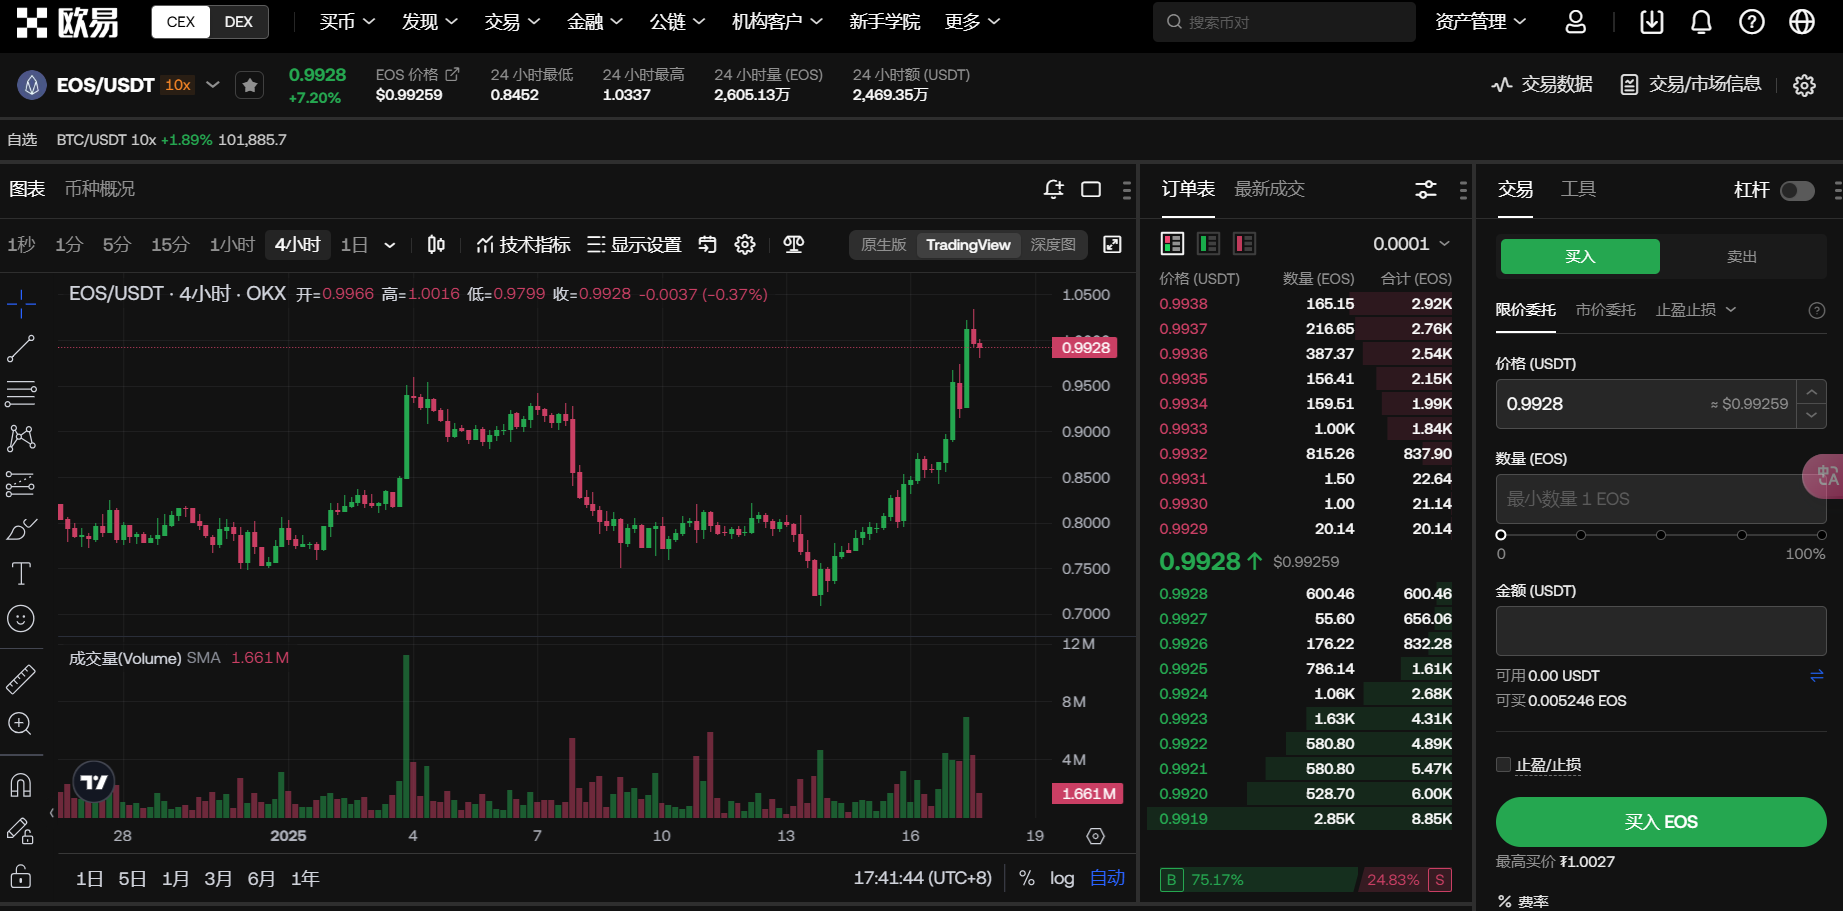Open chart settings gear in toolbar
Viewport: 1843px width, 911px height.
point(745,245)
